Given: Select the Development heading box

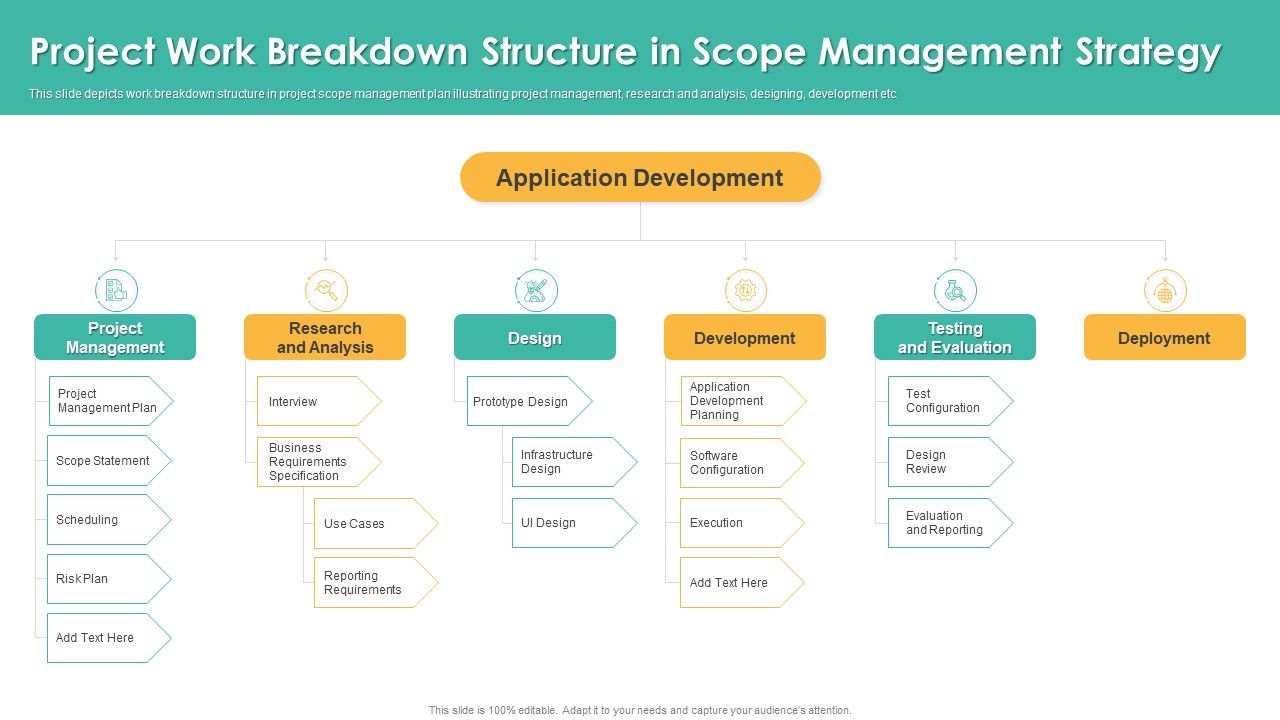Looking at the screenshot, I should [x=745, y=338].
